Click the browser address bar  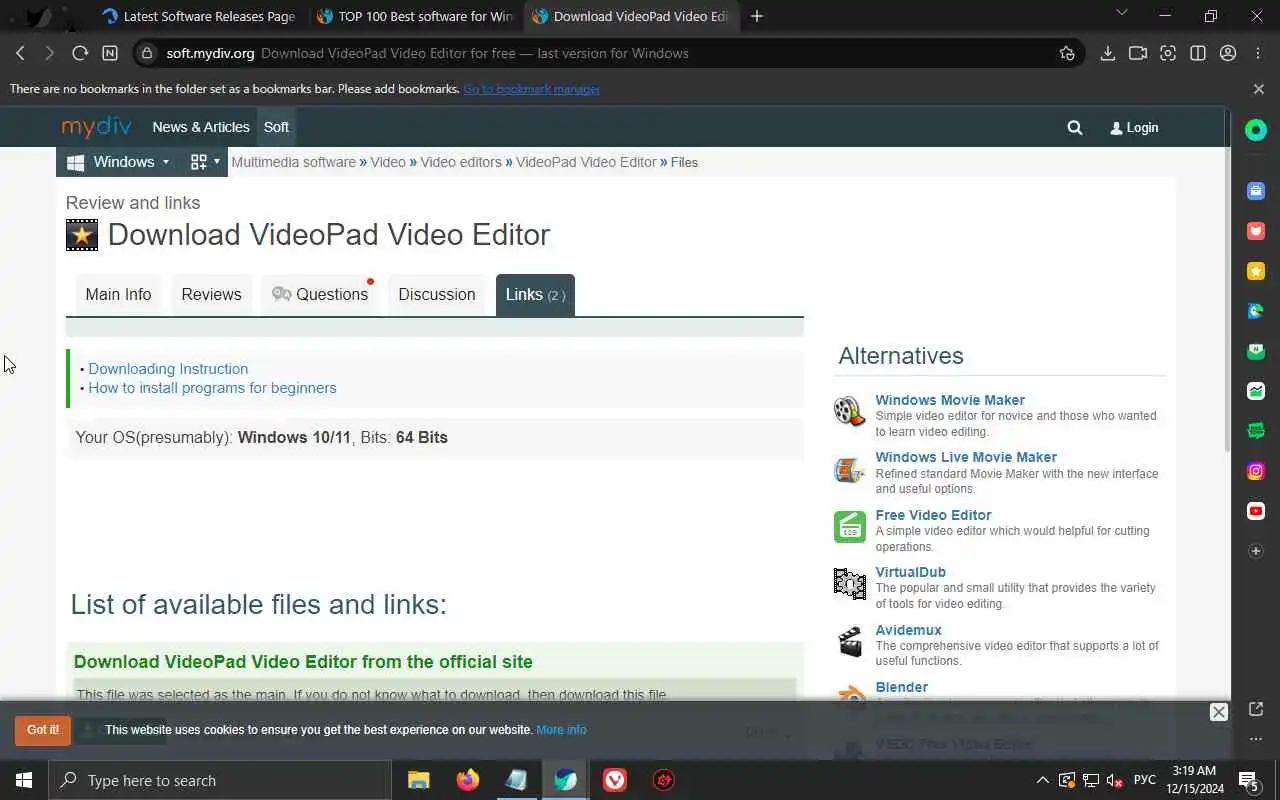608,53
